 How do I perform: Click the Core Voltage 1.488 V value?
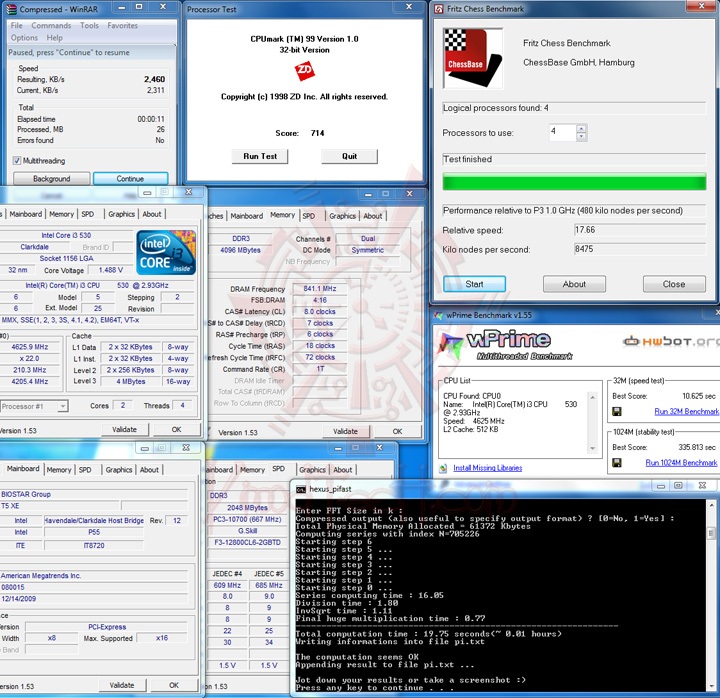(x=111, y=270)
